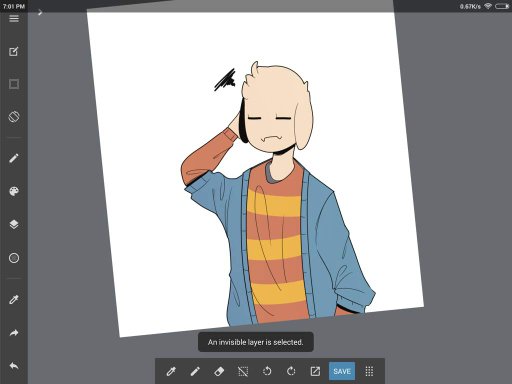
Task: Open the color palette panel
Action: 14,191
